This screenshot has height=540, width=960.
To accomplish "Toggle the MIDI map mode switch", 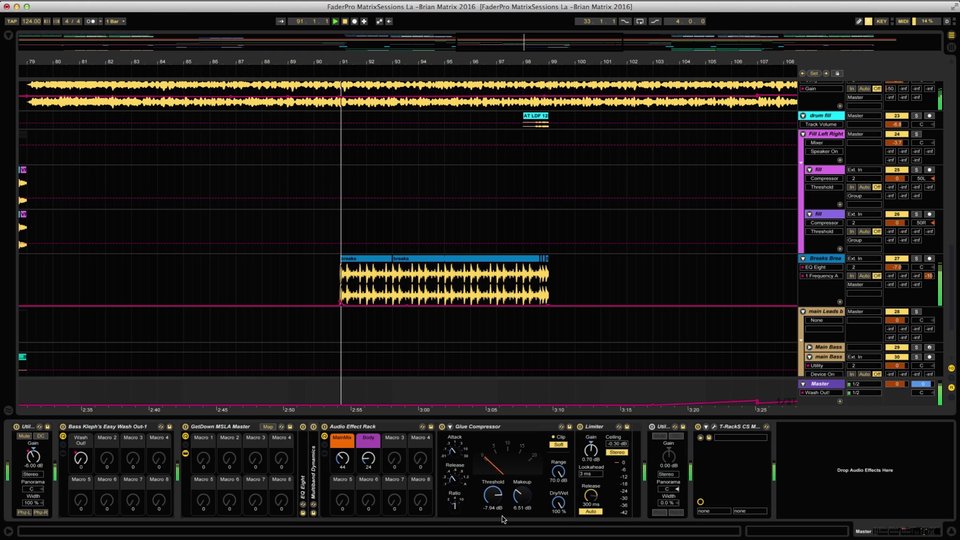I will (903, 21).
